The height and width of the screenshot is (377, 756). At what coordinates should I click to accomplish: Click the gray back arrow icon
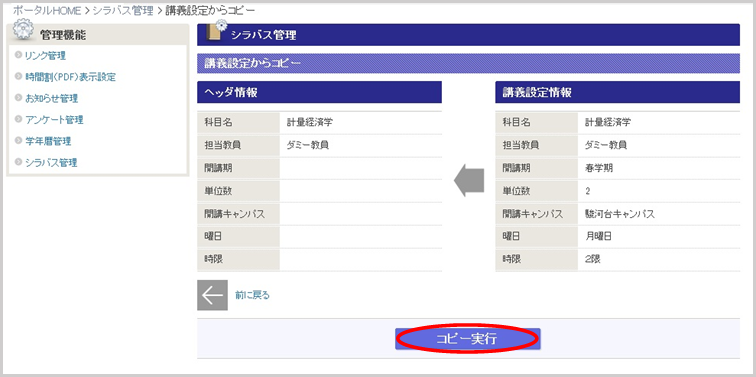(212, 295)
